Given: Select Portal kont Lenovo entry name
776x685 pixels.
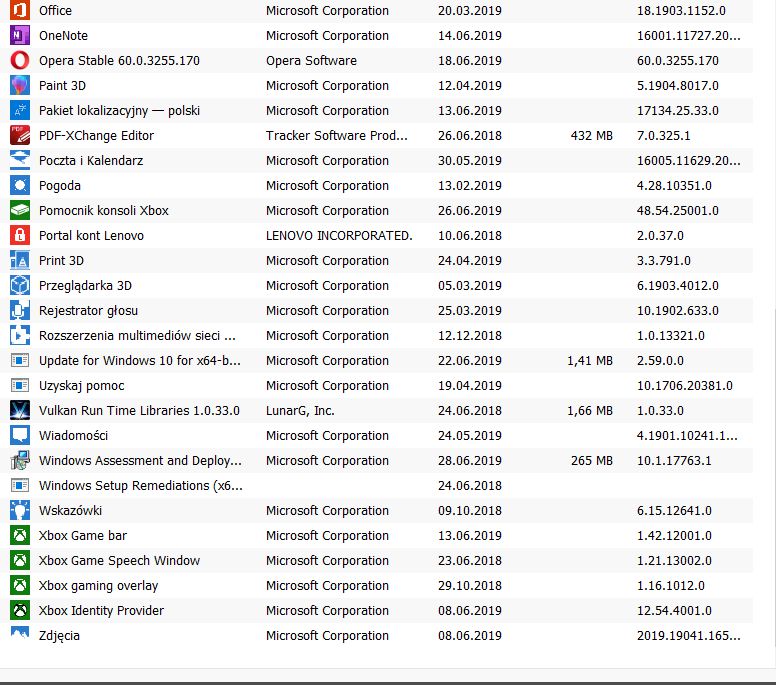Looking at the screenshot, I should click(92, 236).
